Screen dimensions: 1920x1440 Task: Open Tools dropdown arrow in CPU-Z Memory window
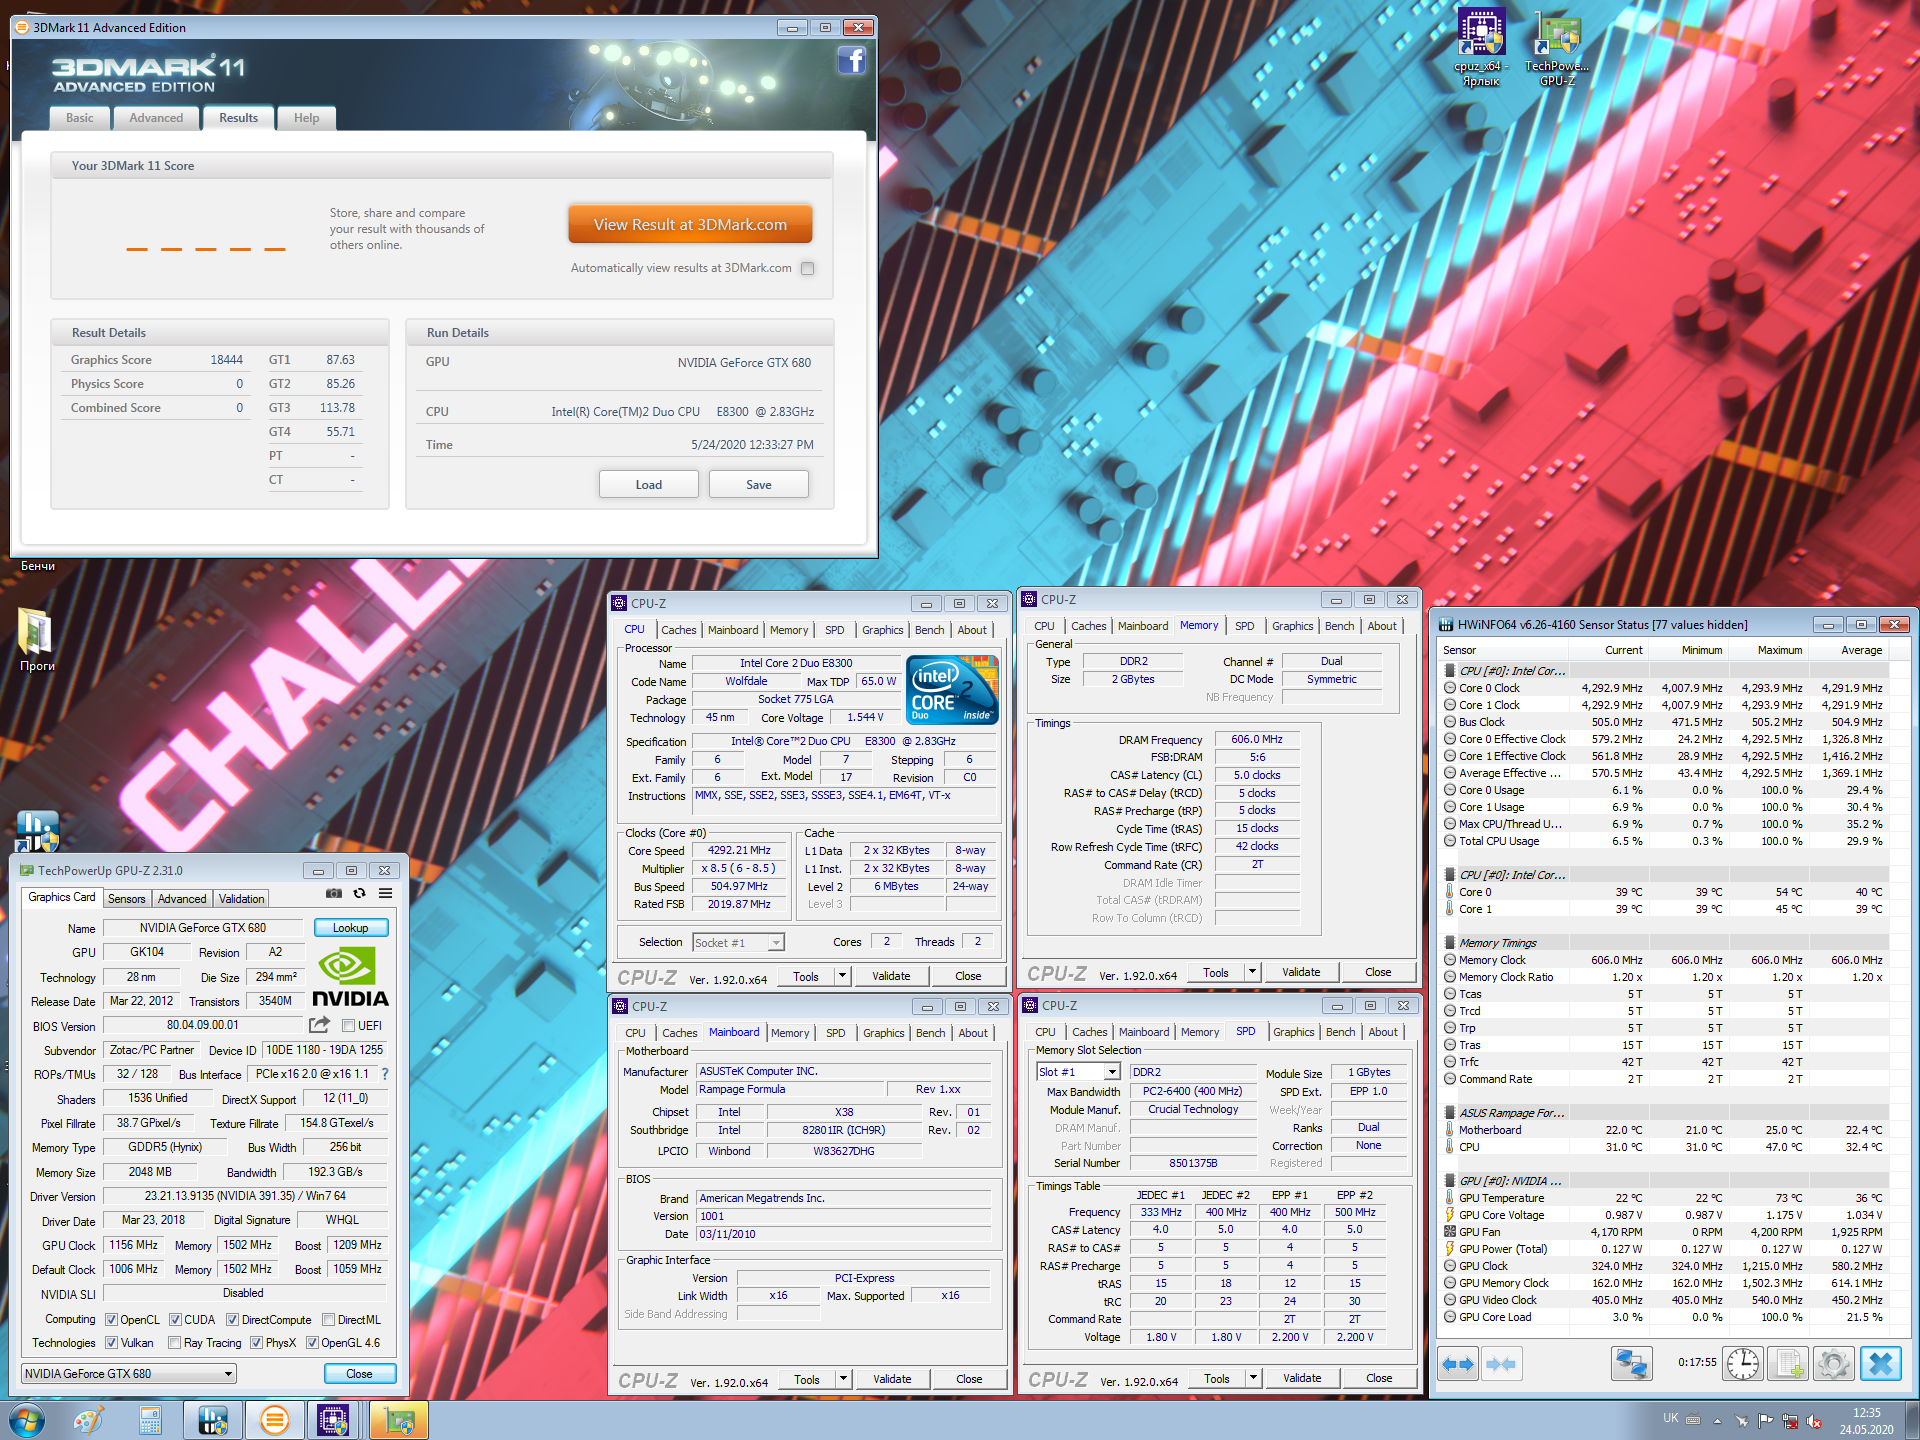(x=1252, y=972)
